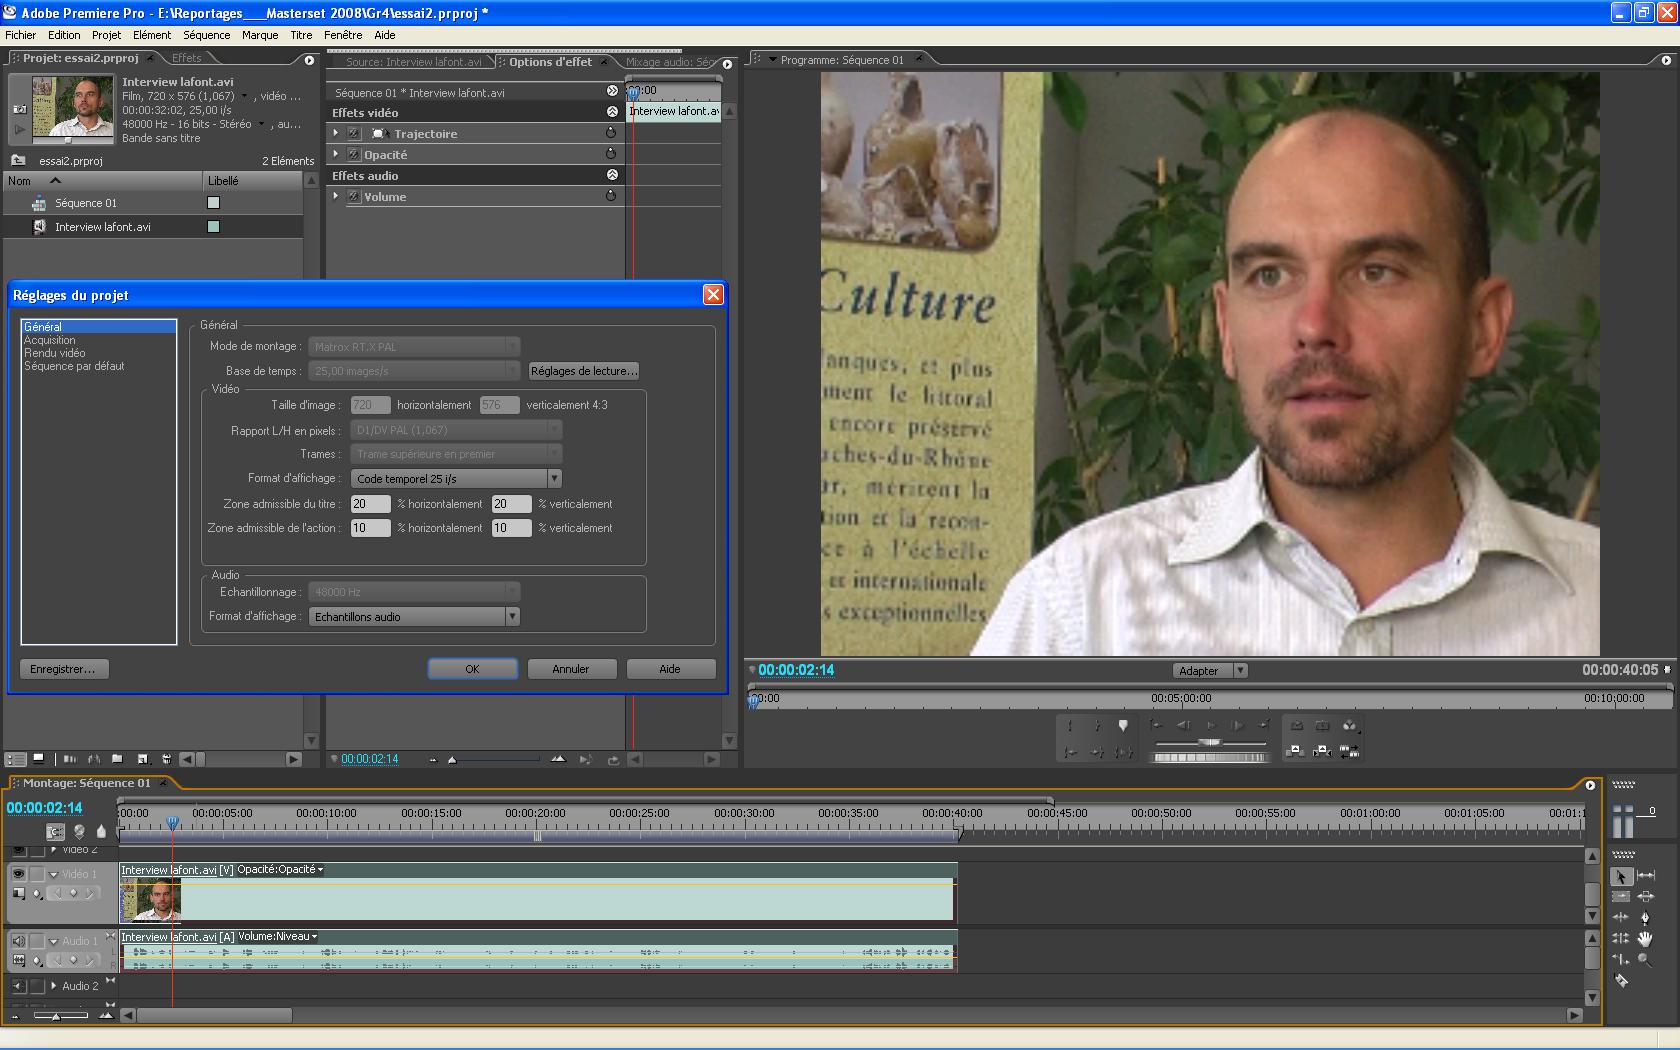The image size is (1680, 1050).
Task: Collapse the Vidéo 1 track
Action: tap(54, 874)
